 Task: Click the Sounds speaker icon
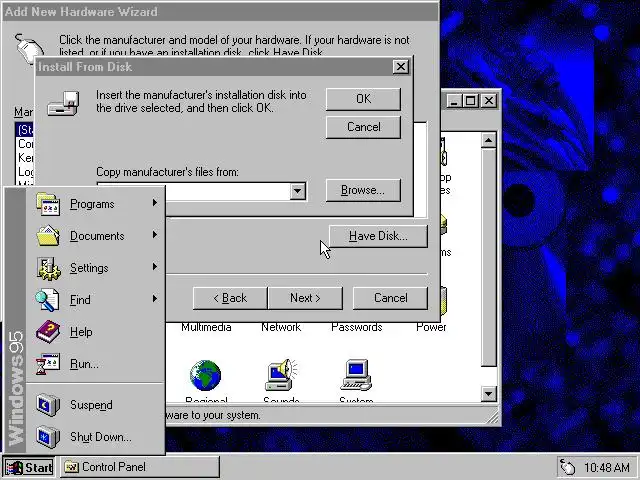pos(281,375)
